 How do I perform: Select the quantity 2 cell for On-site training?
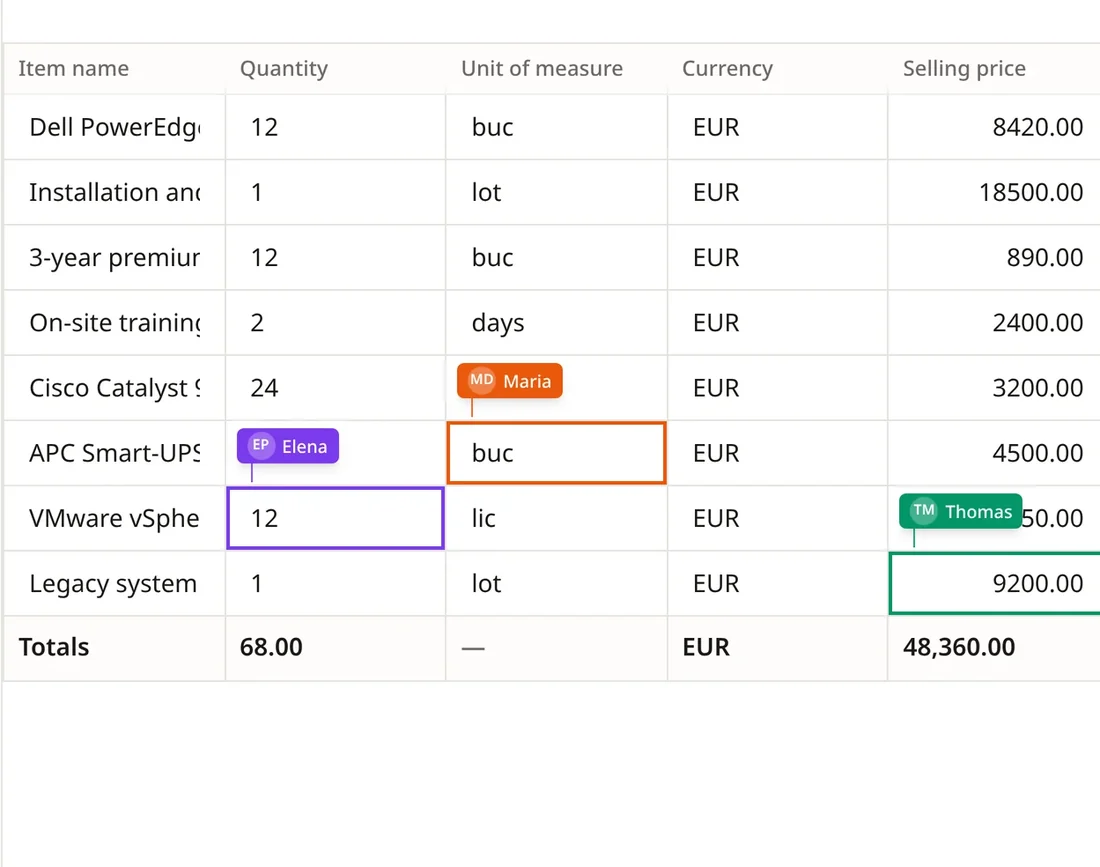(335, 323)
